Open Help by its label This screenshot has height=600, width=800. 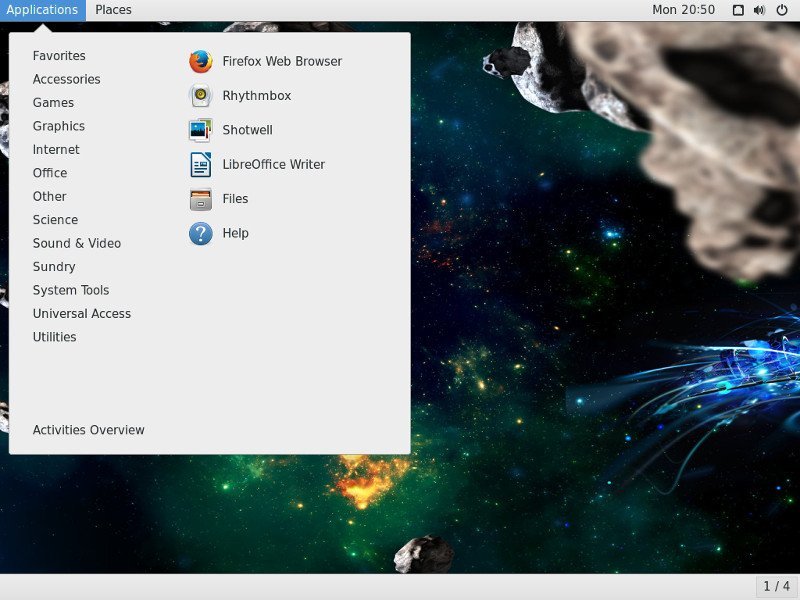click(x=236, y=233)
